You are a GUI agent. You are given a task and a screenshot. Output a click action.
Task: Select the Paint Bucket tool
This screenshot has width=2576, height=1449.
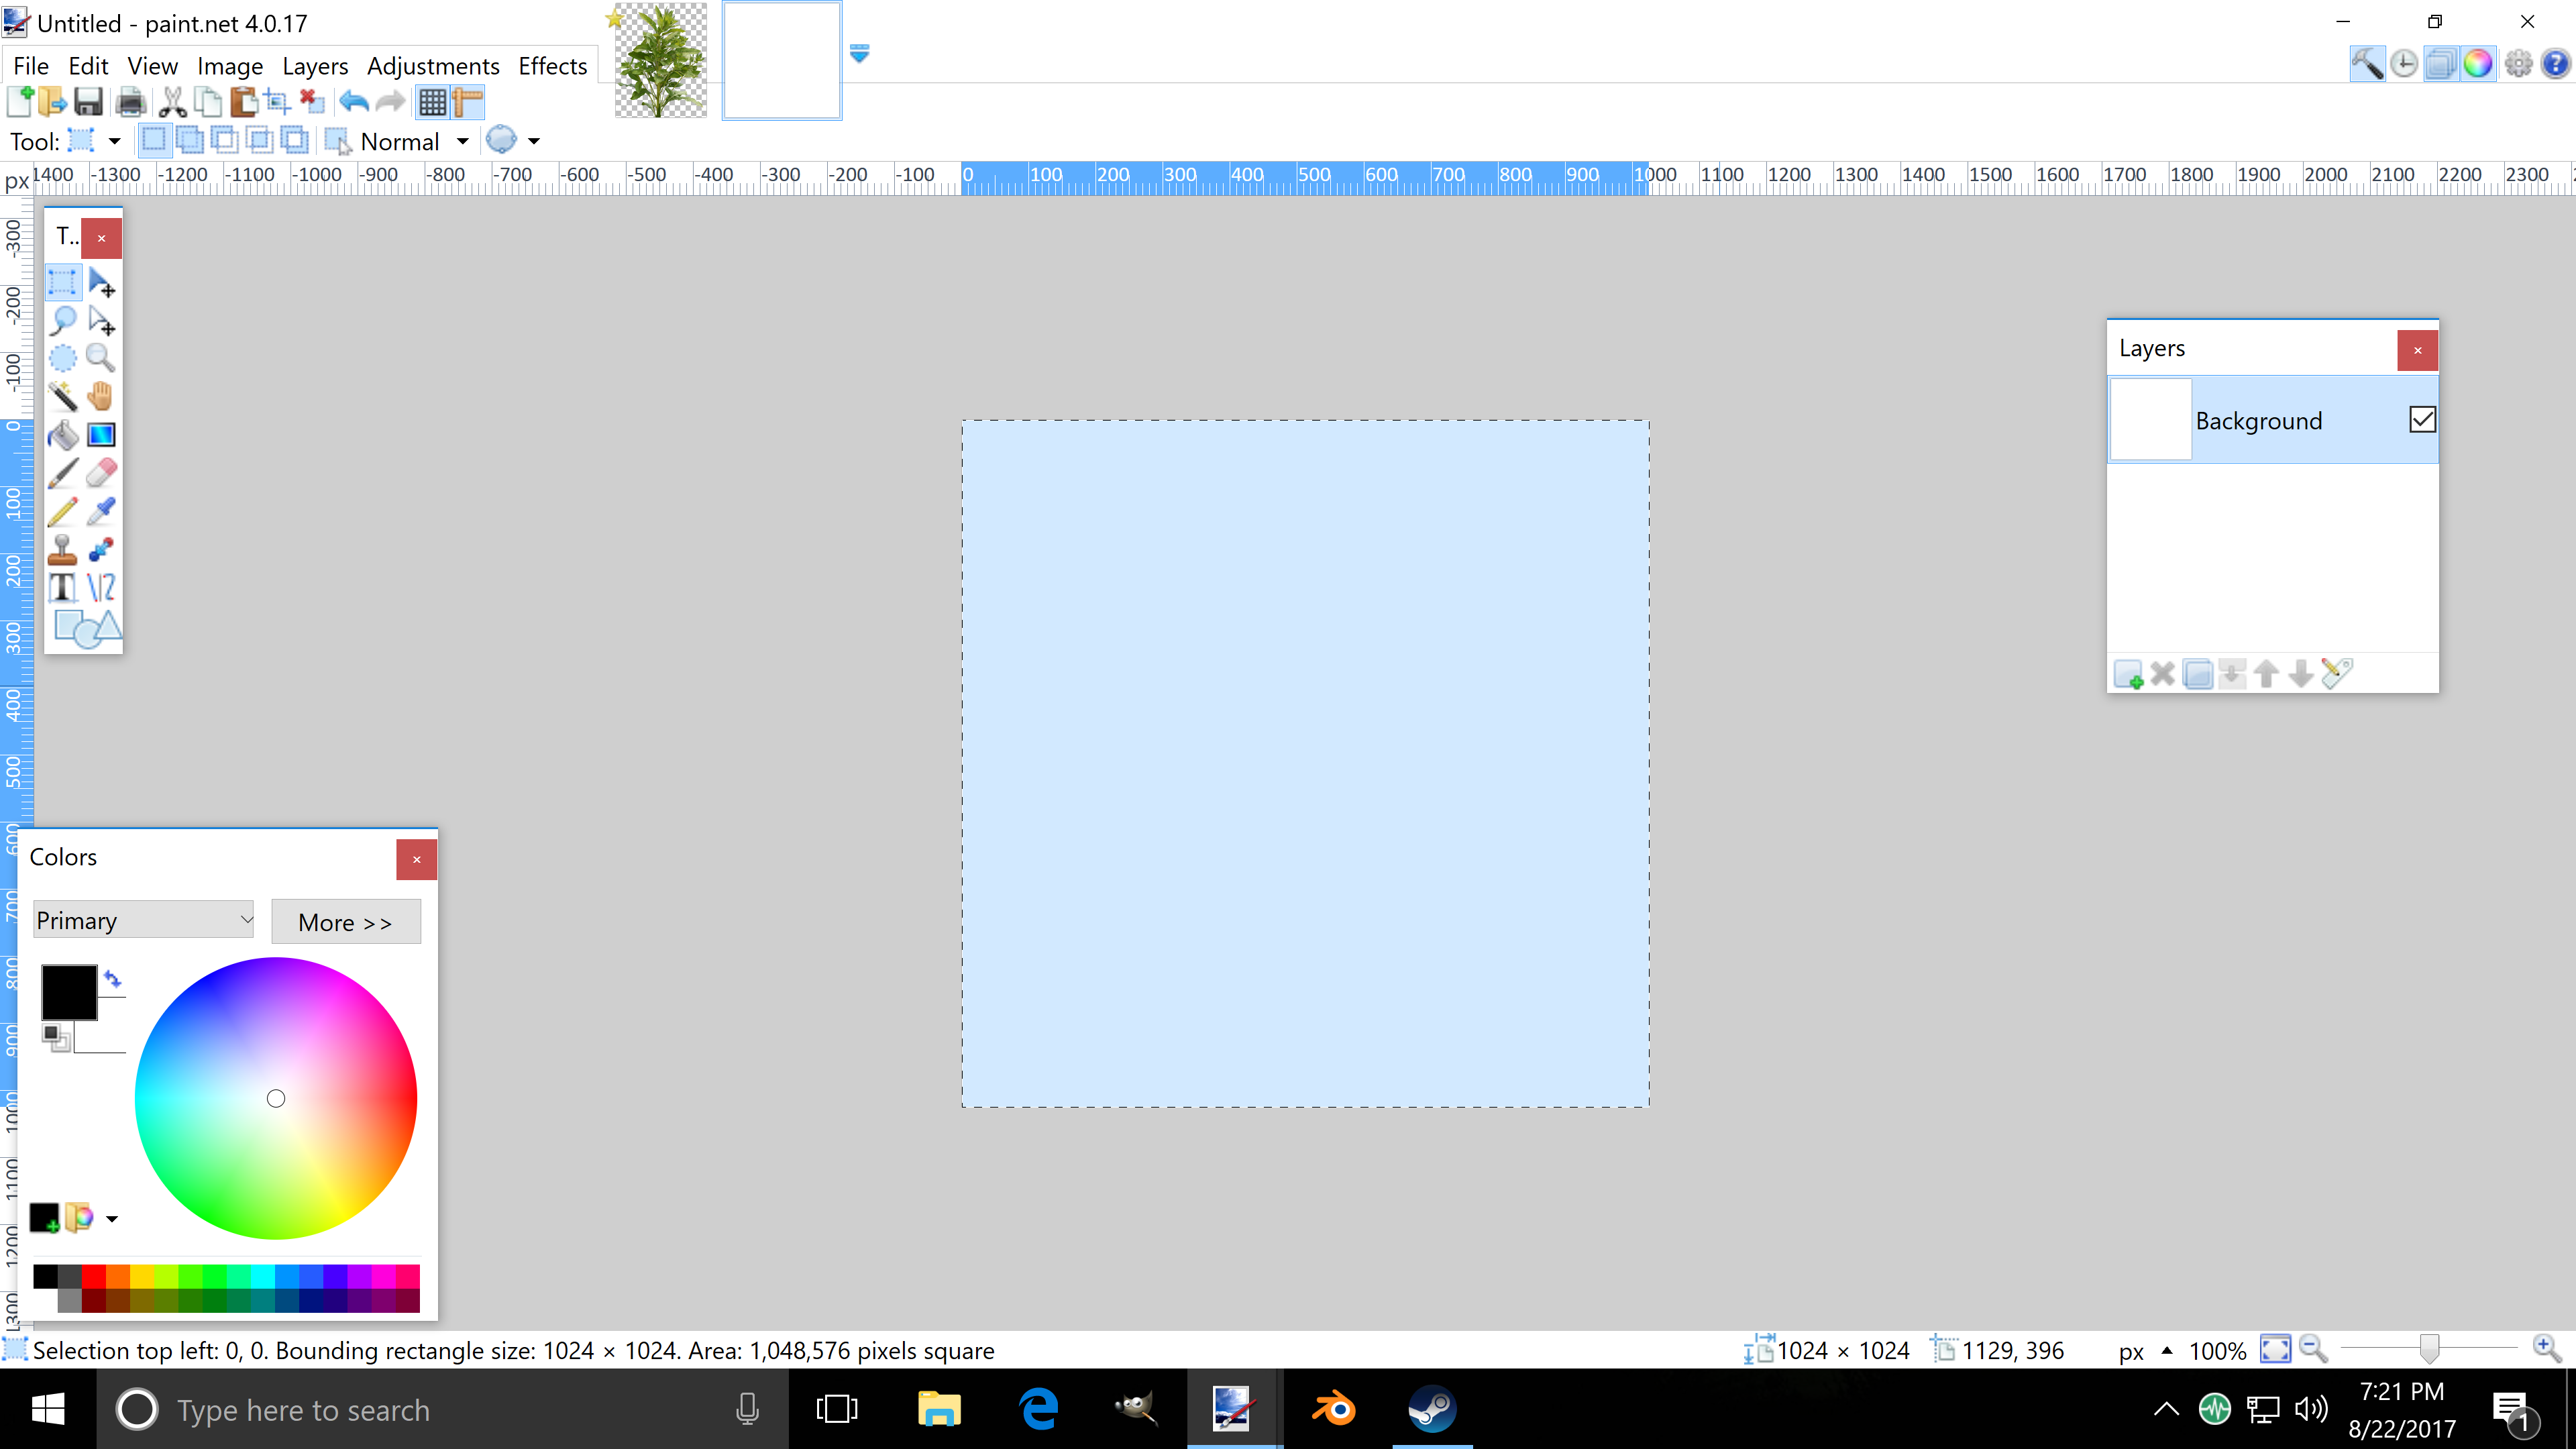coord(62,435)
